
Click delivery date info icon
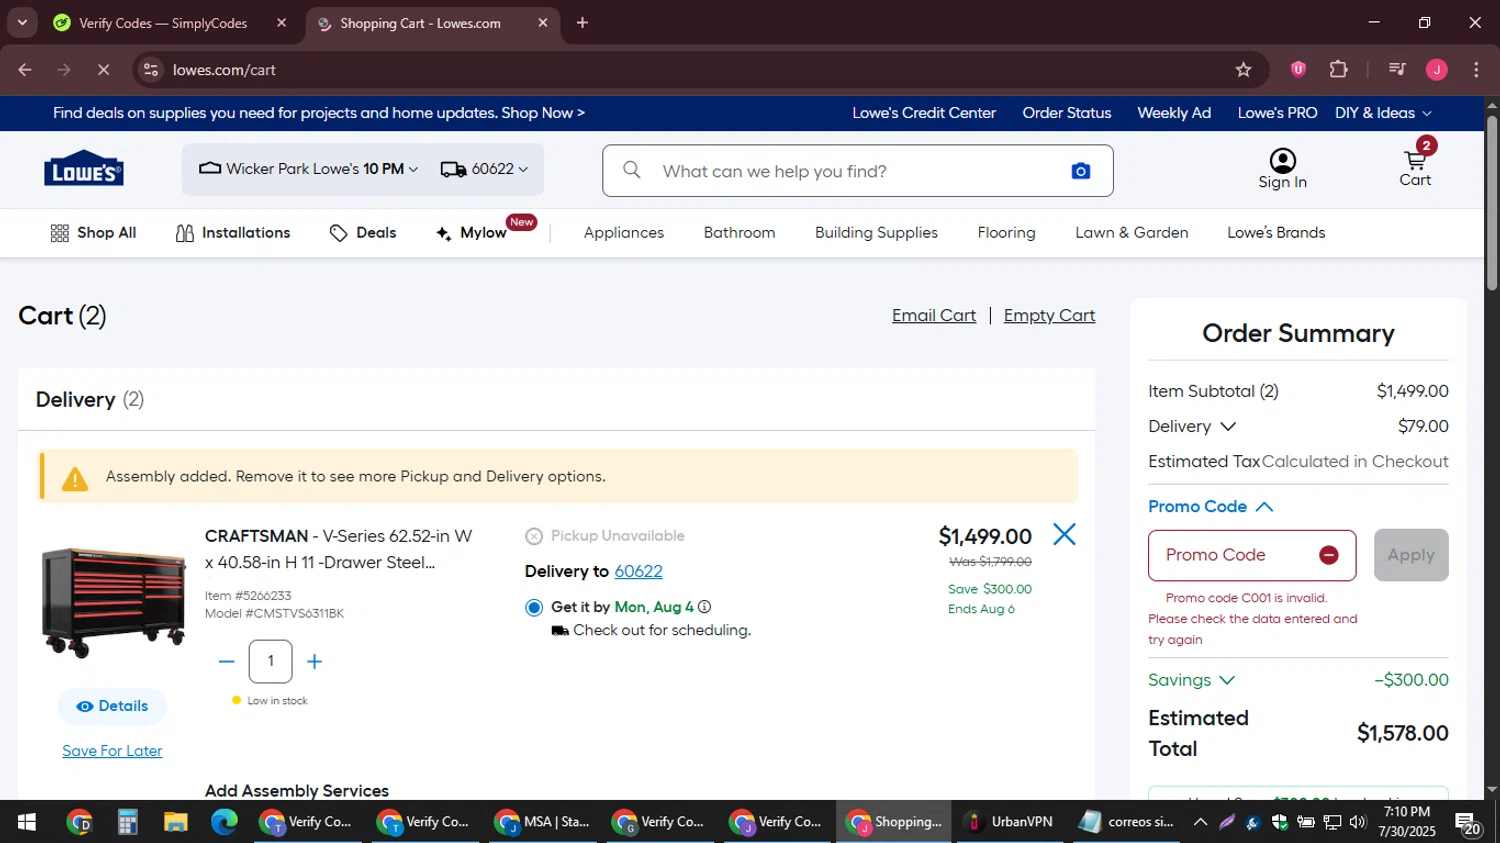tap(704, 607)
